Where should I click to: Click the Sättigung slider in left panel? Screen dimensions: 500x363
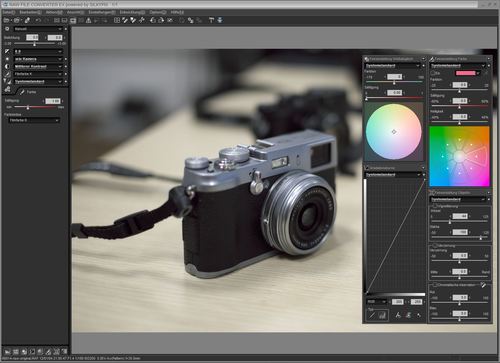click(35, 107)
